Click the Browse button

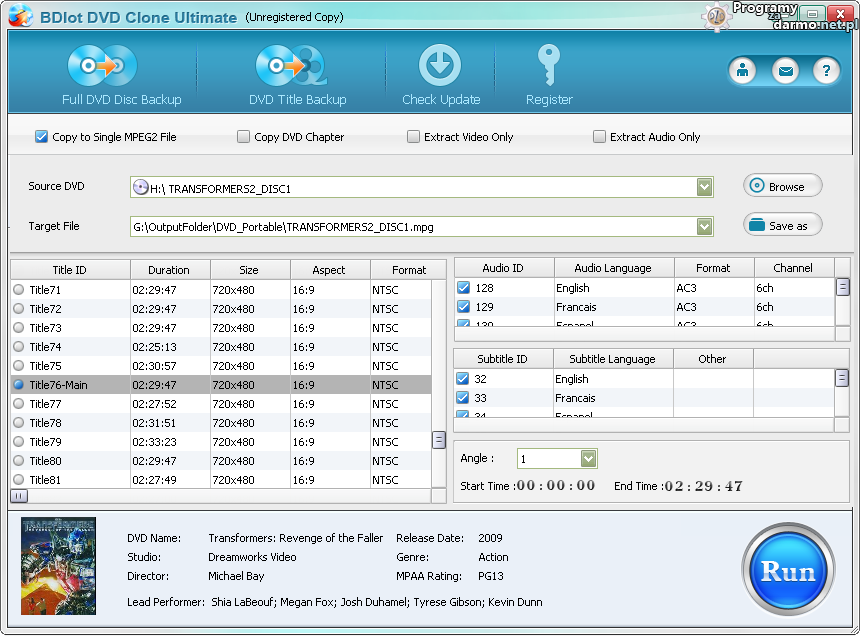782,186
